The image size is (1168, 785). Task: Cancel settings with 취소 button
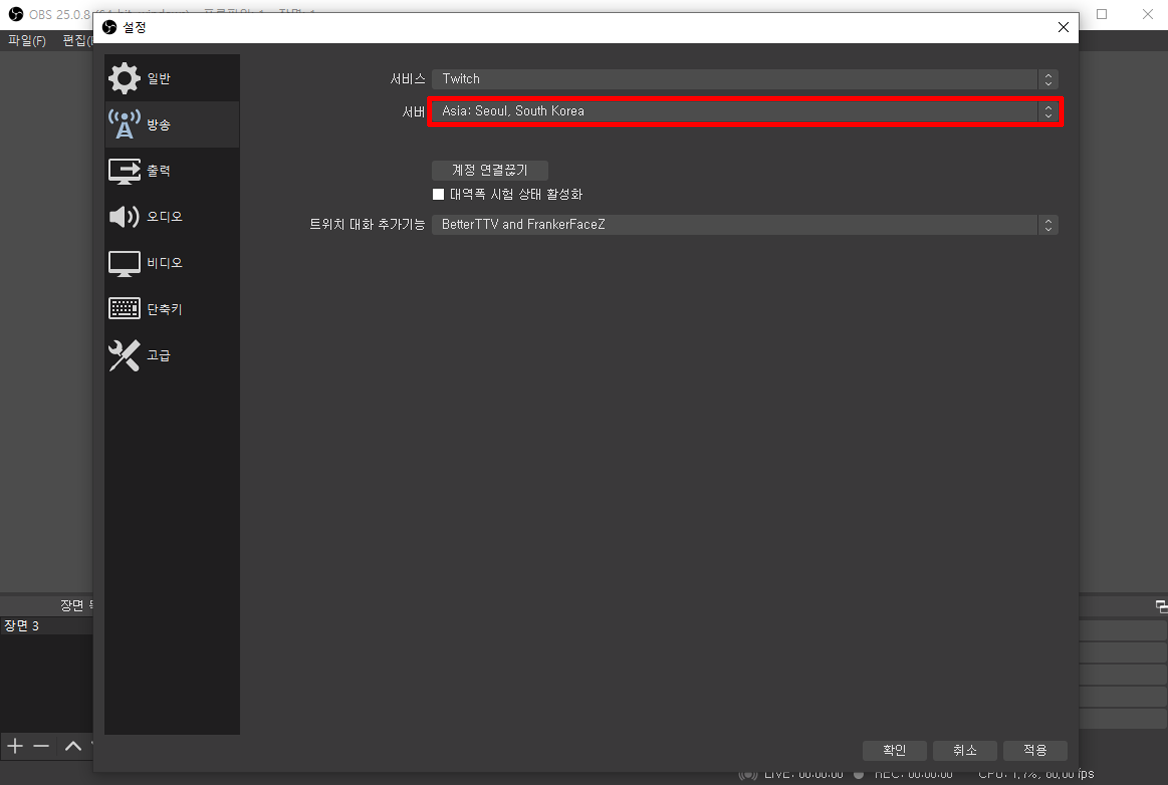[x=965, y=750]
